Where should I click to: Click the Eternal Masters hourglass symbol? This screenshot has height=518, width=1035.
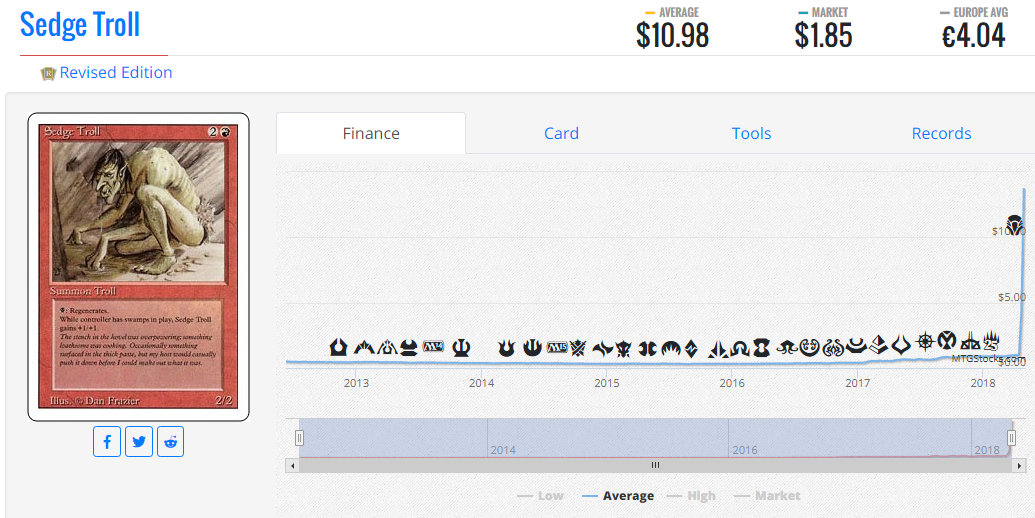[x=762, y=348]
